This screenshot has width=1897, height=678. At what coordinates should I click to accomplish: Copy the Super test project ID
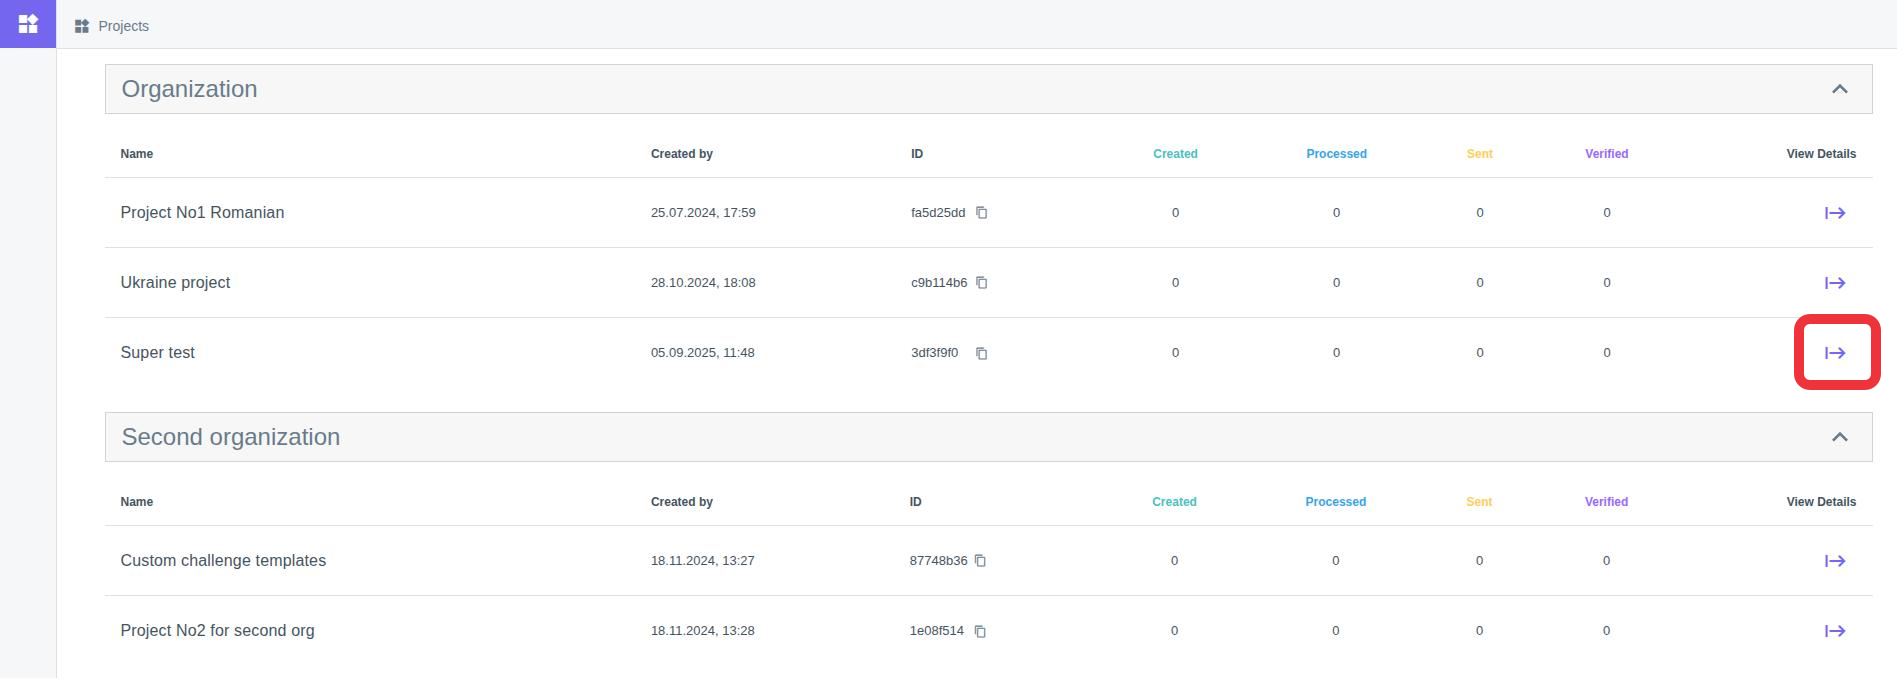coord(982,353)
